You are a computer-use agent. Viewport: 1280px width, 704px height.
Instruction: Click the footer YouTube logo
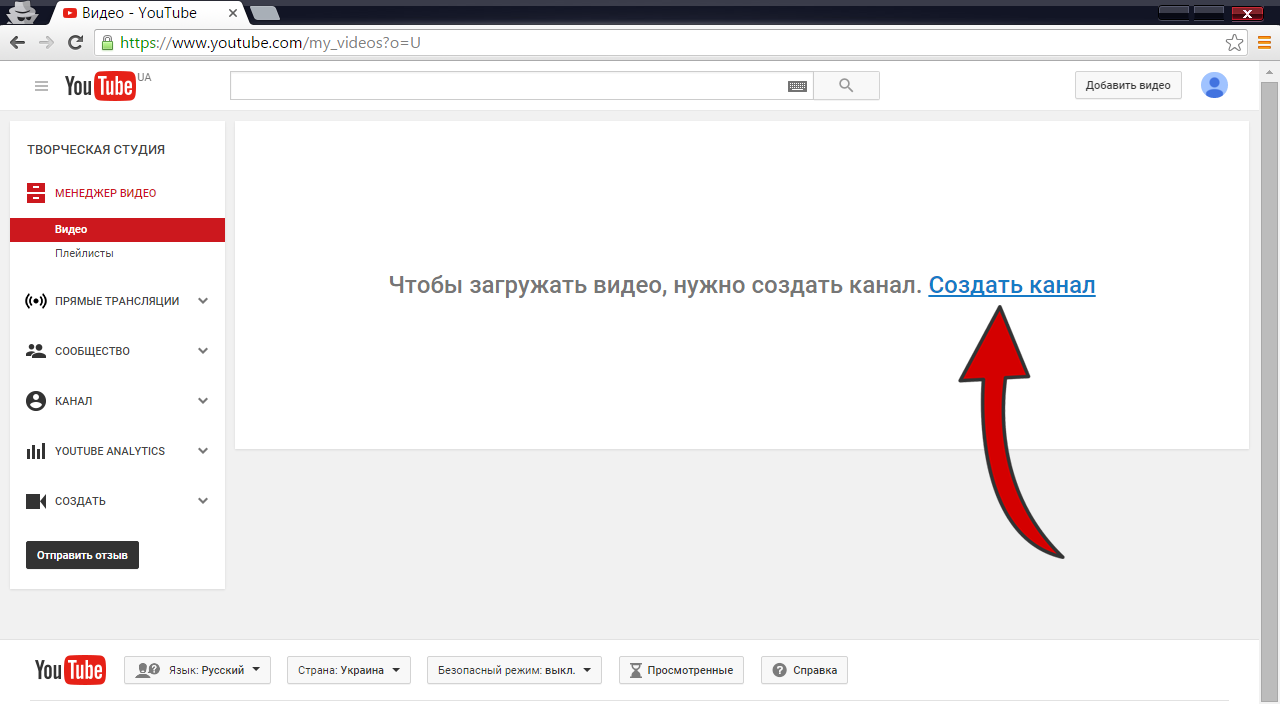pos(70,670)
